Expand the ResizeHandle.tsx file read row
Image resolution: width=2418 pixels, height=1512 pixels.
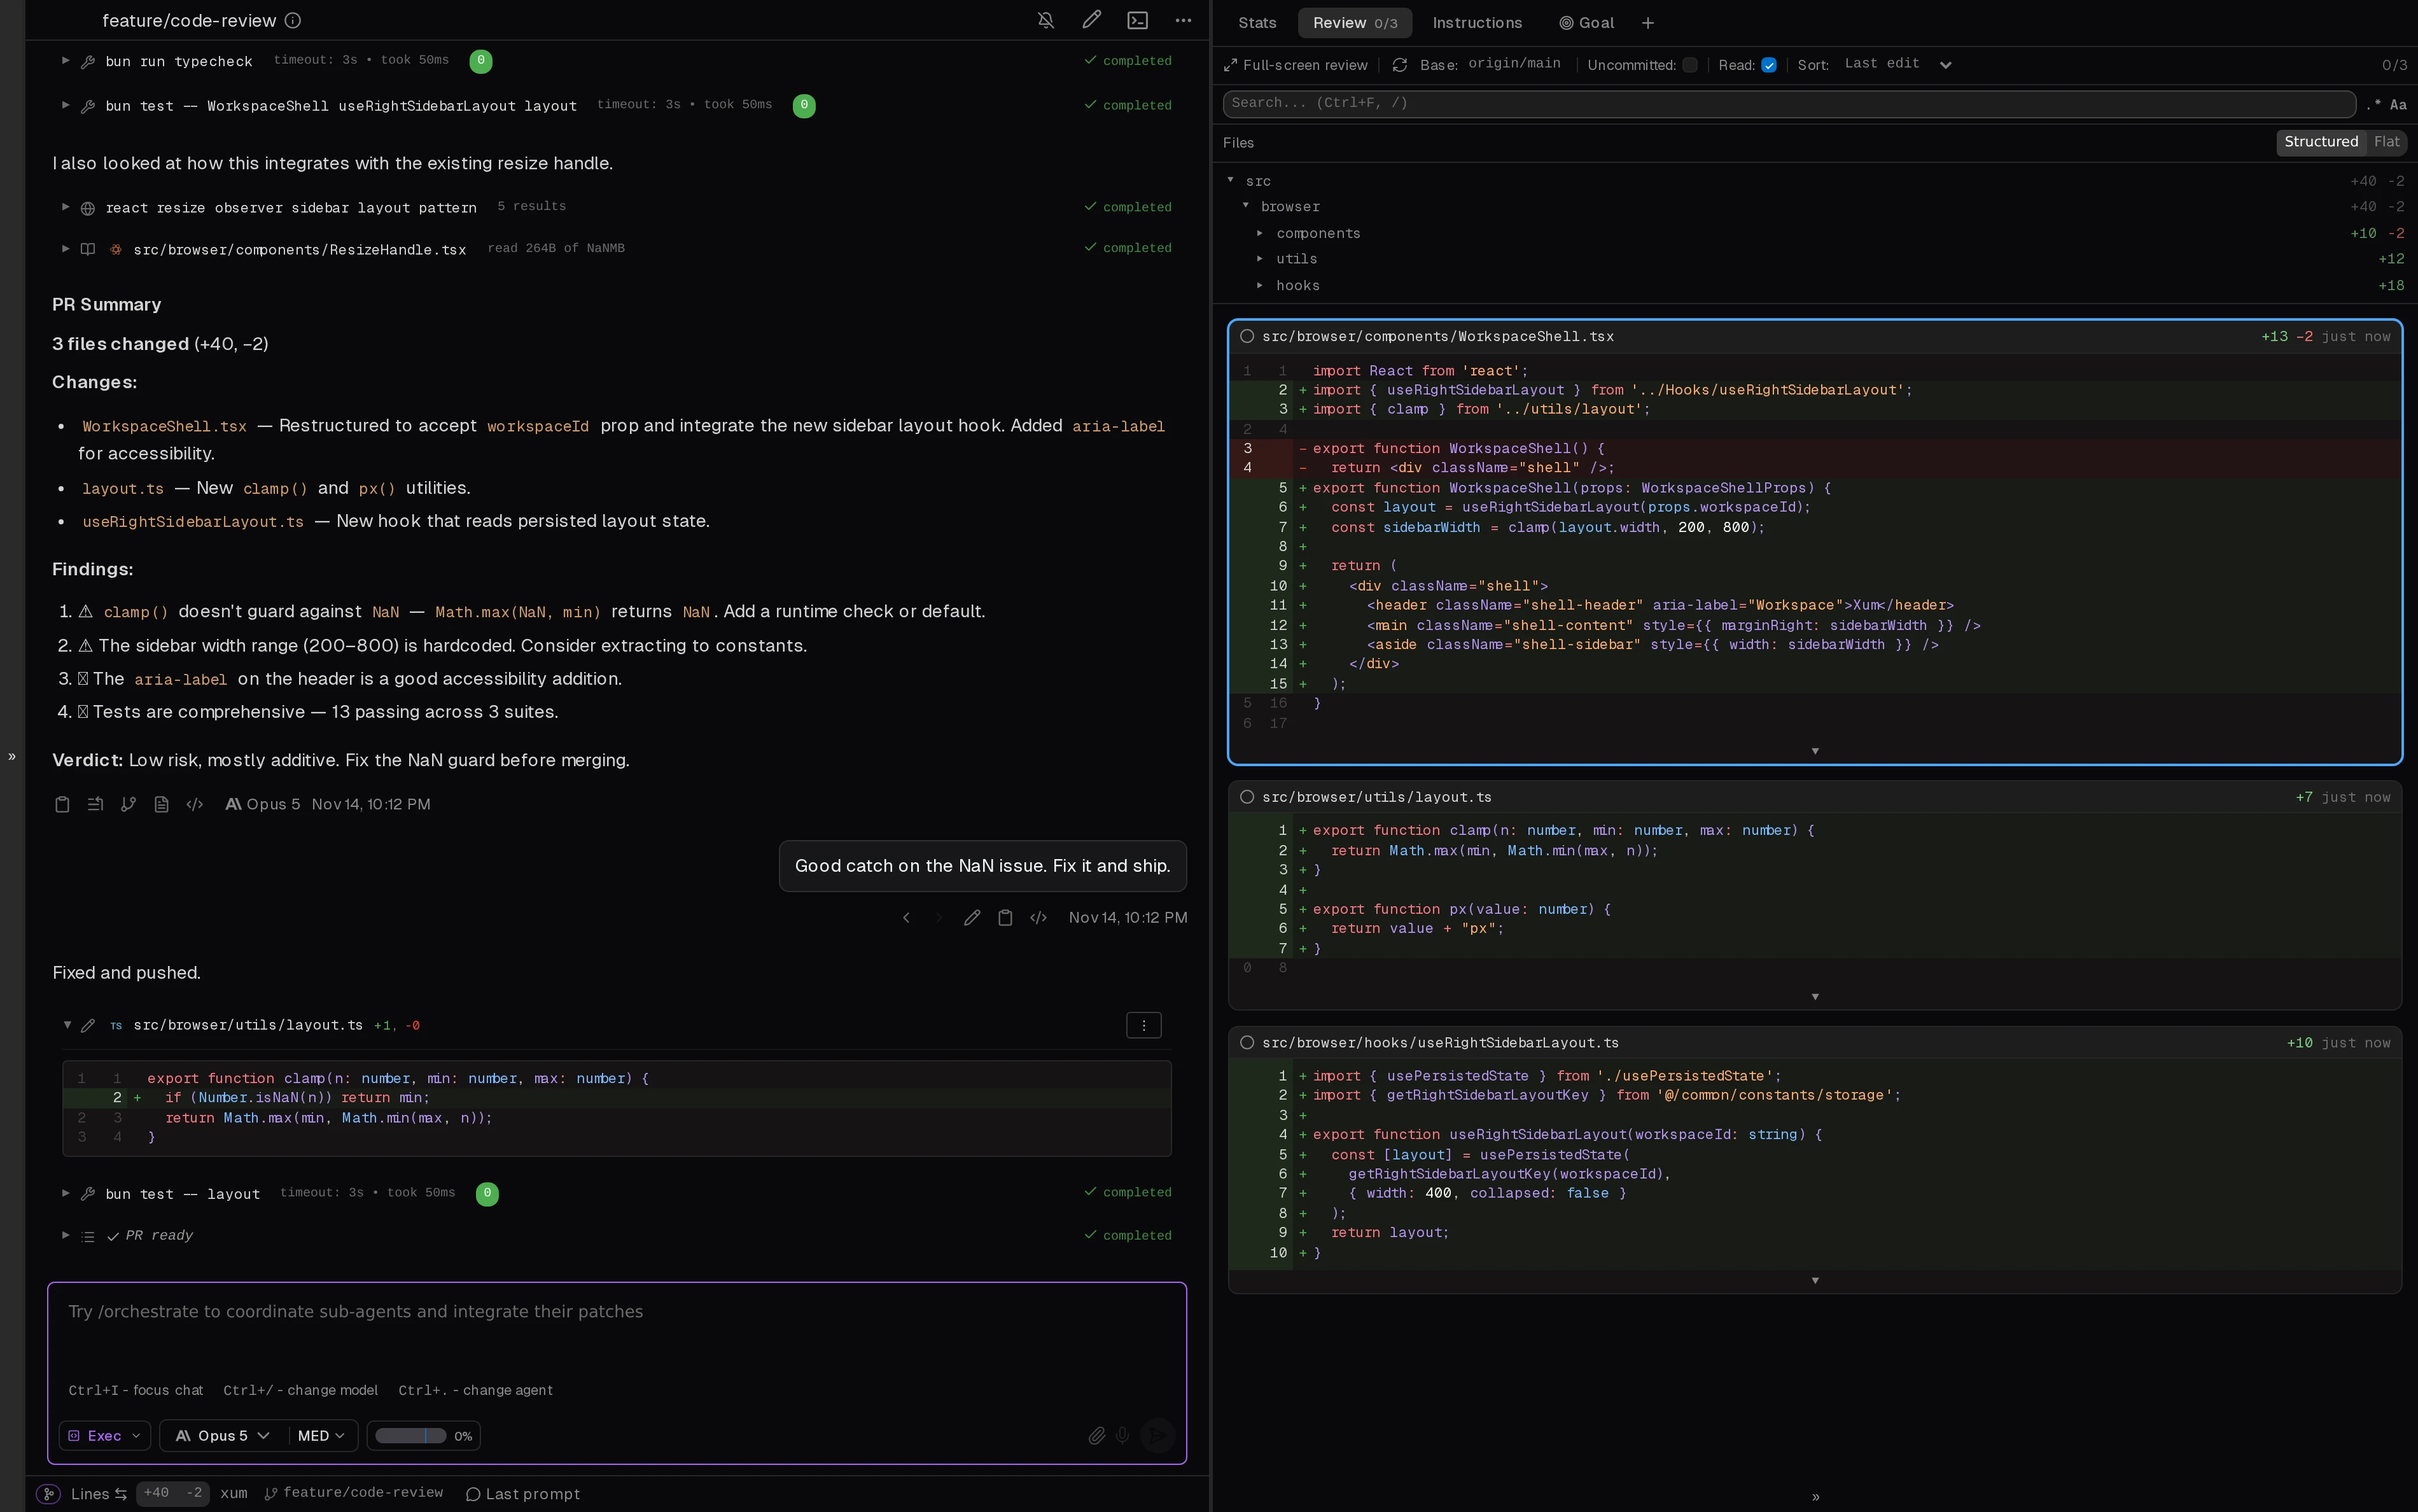[66, 249]
